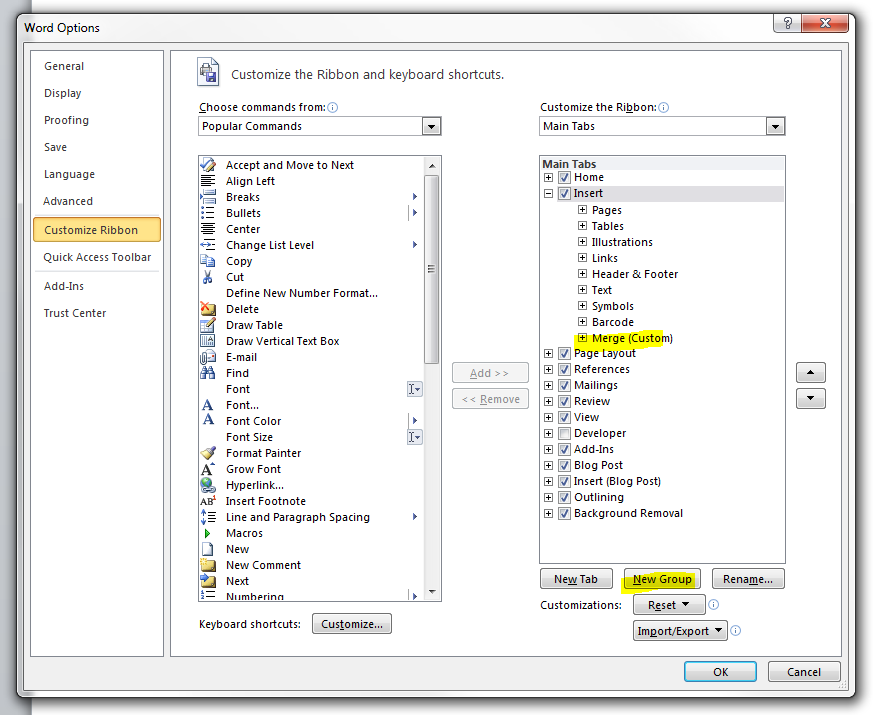Expand the Home tab node

click(548, 177)
